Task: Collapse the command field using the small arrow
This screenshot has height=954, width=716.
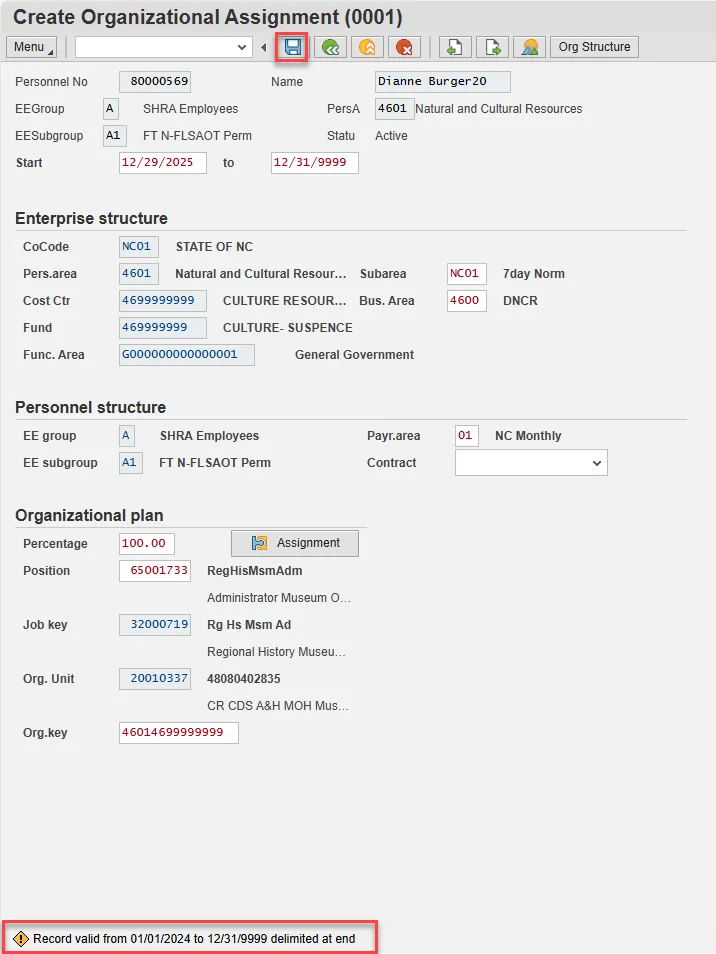Action: (x=263, y=47)
